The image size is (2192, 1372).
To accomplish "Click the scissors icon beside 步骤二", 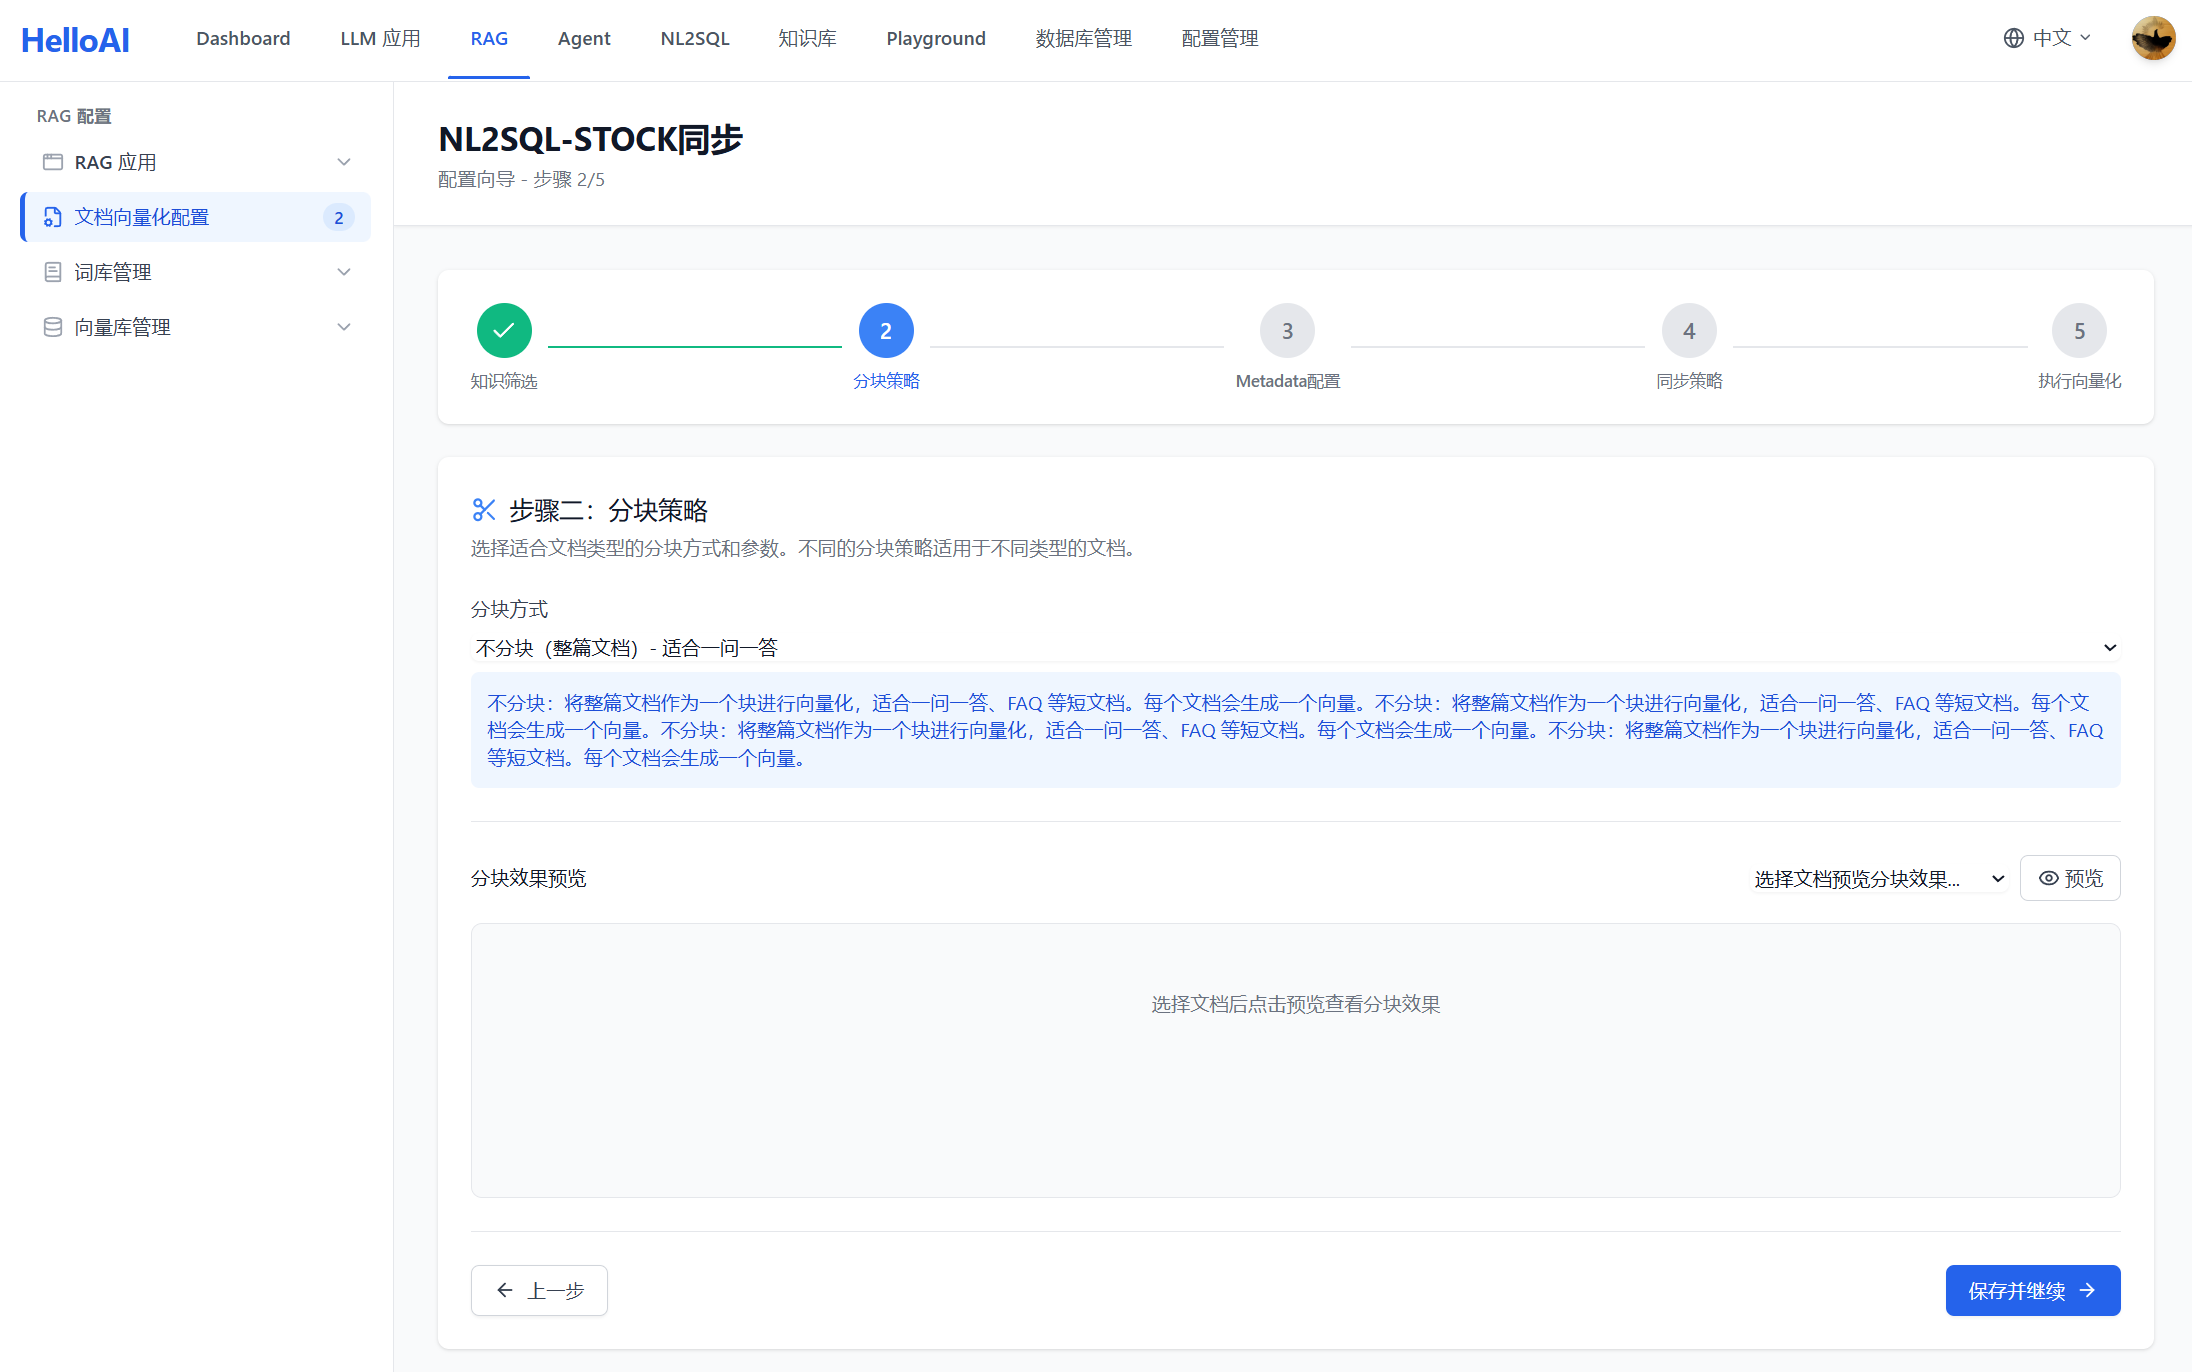I will [484, 510].
